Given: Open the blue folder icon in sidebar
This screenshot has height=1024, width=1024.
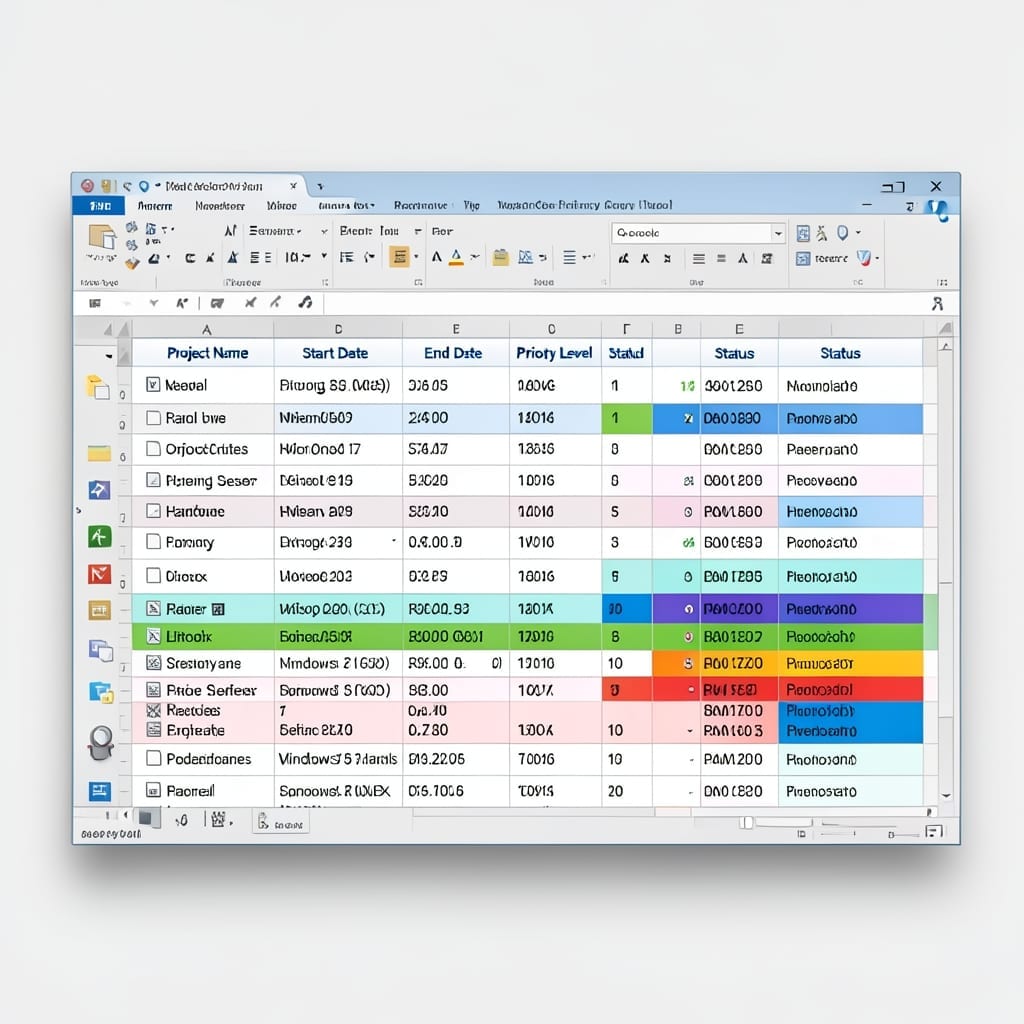Looking at the screenshot, I should point(101,692).
